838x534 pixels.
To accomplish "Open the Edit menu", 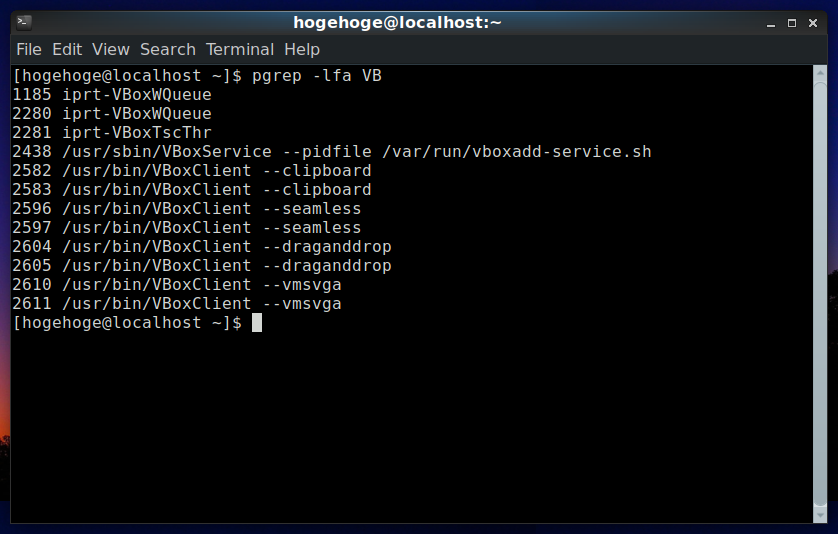I will pyautogui.click(x=67, y=50).
